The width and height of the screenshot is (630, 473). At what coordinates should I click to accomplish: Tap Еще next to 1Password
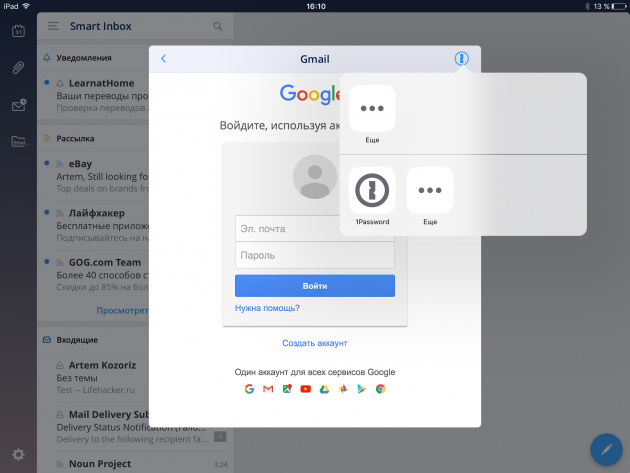(430, 190)
